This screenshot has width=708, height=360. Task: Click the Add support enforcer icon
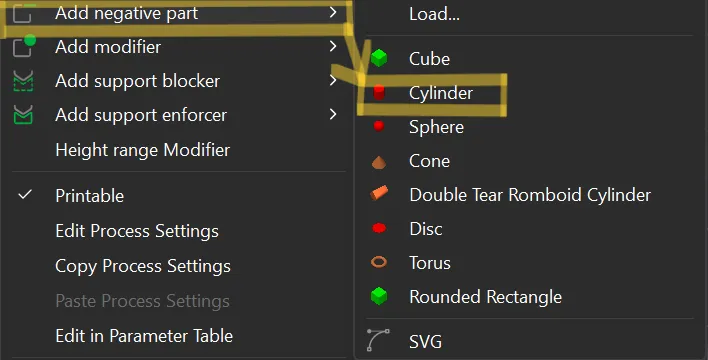pyautogui.click(x=23, y=115)
